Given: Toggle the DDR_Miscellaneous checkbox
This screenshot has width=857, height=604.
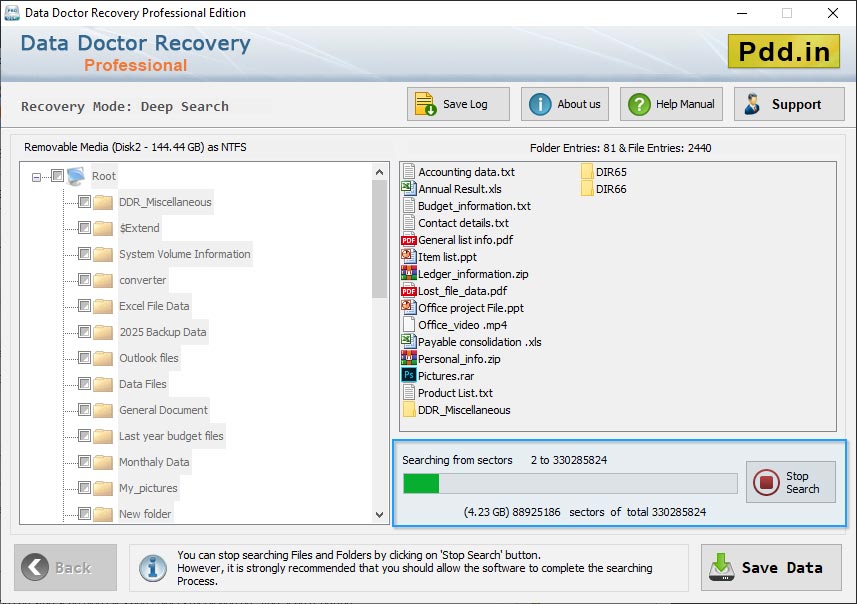Looking at the screenshot, I should (84, 202).
